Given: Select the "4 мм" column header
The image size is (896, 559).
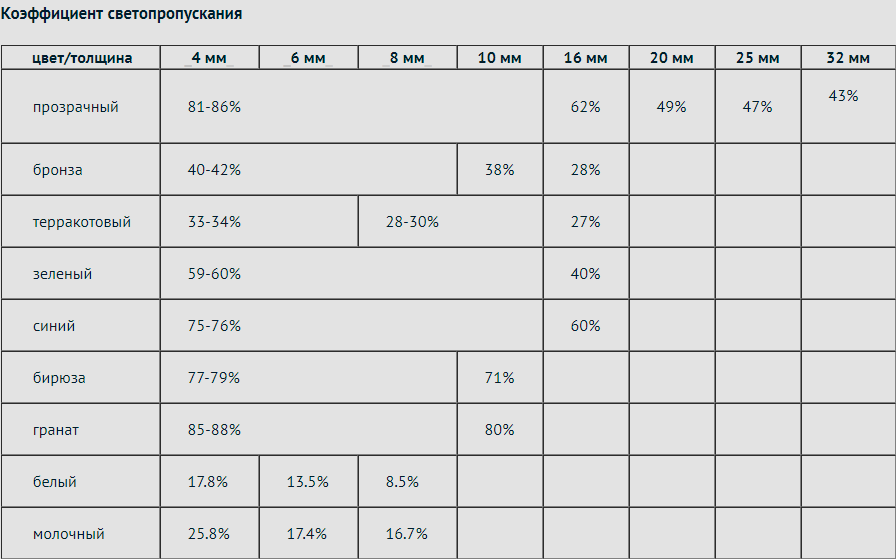Looking at the screenshot, I should tap(209, 58).
